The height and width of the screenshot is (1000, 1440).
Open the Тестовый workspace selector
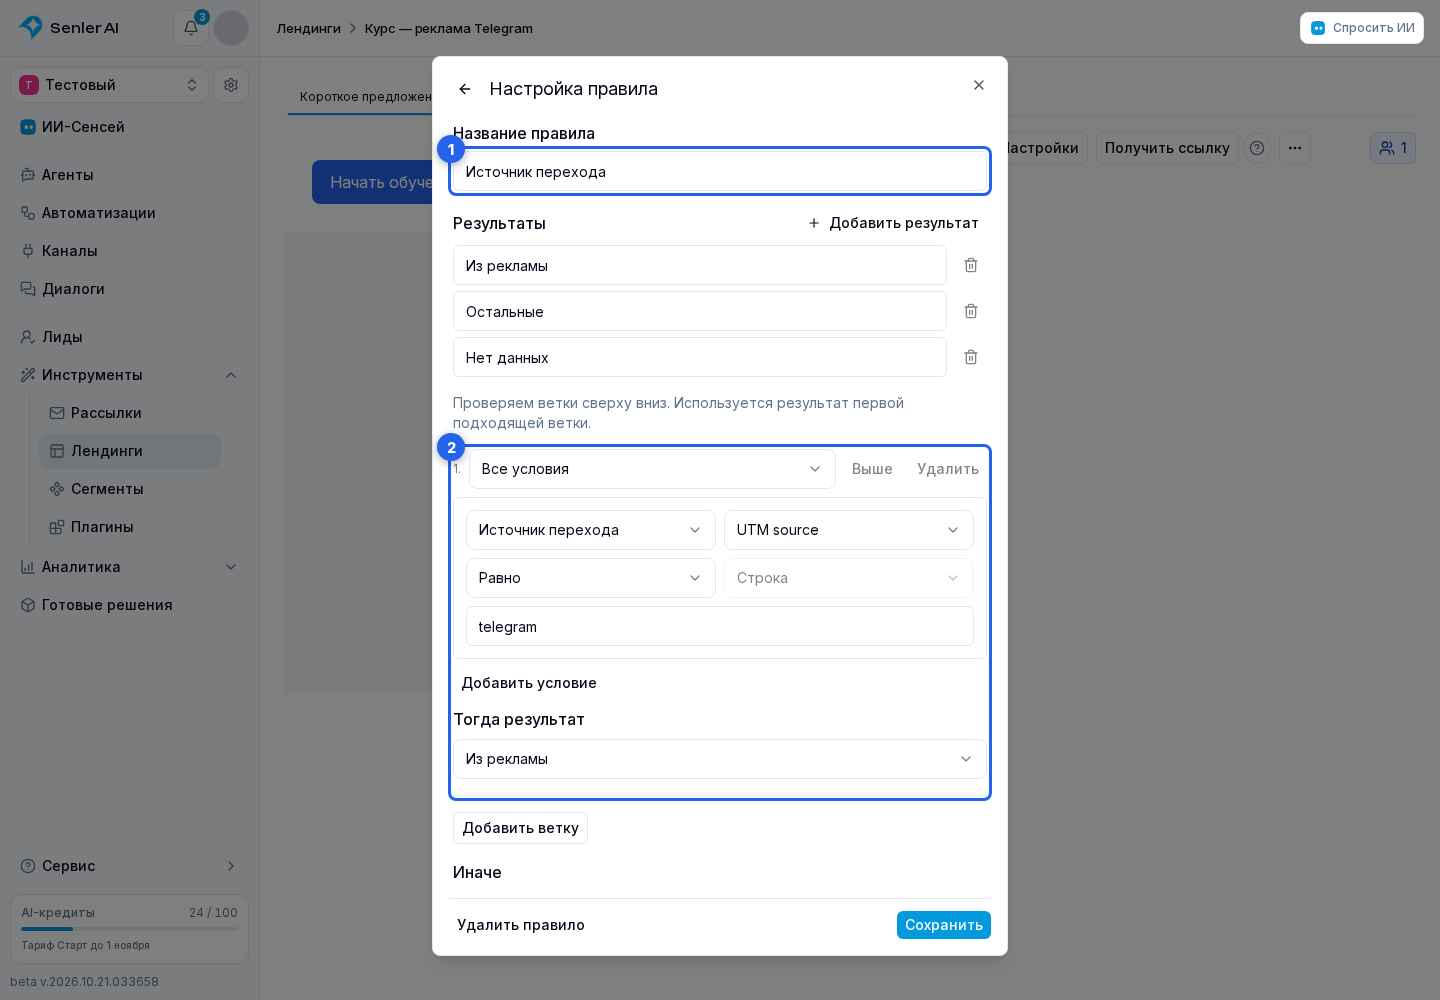coord(110,85)
